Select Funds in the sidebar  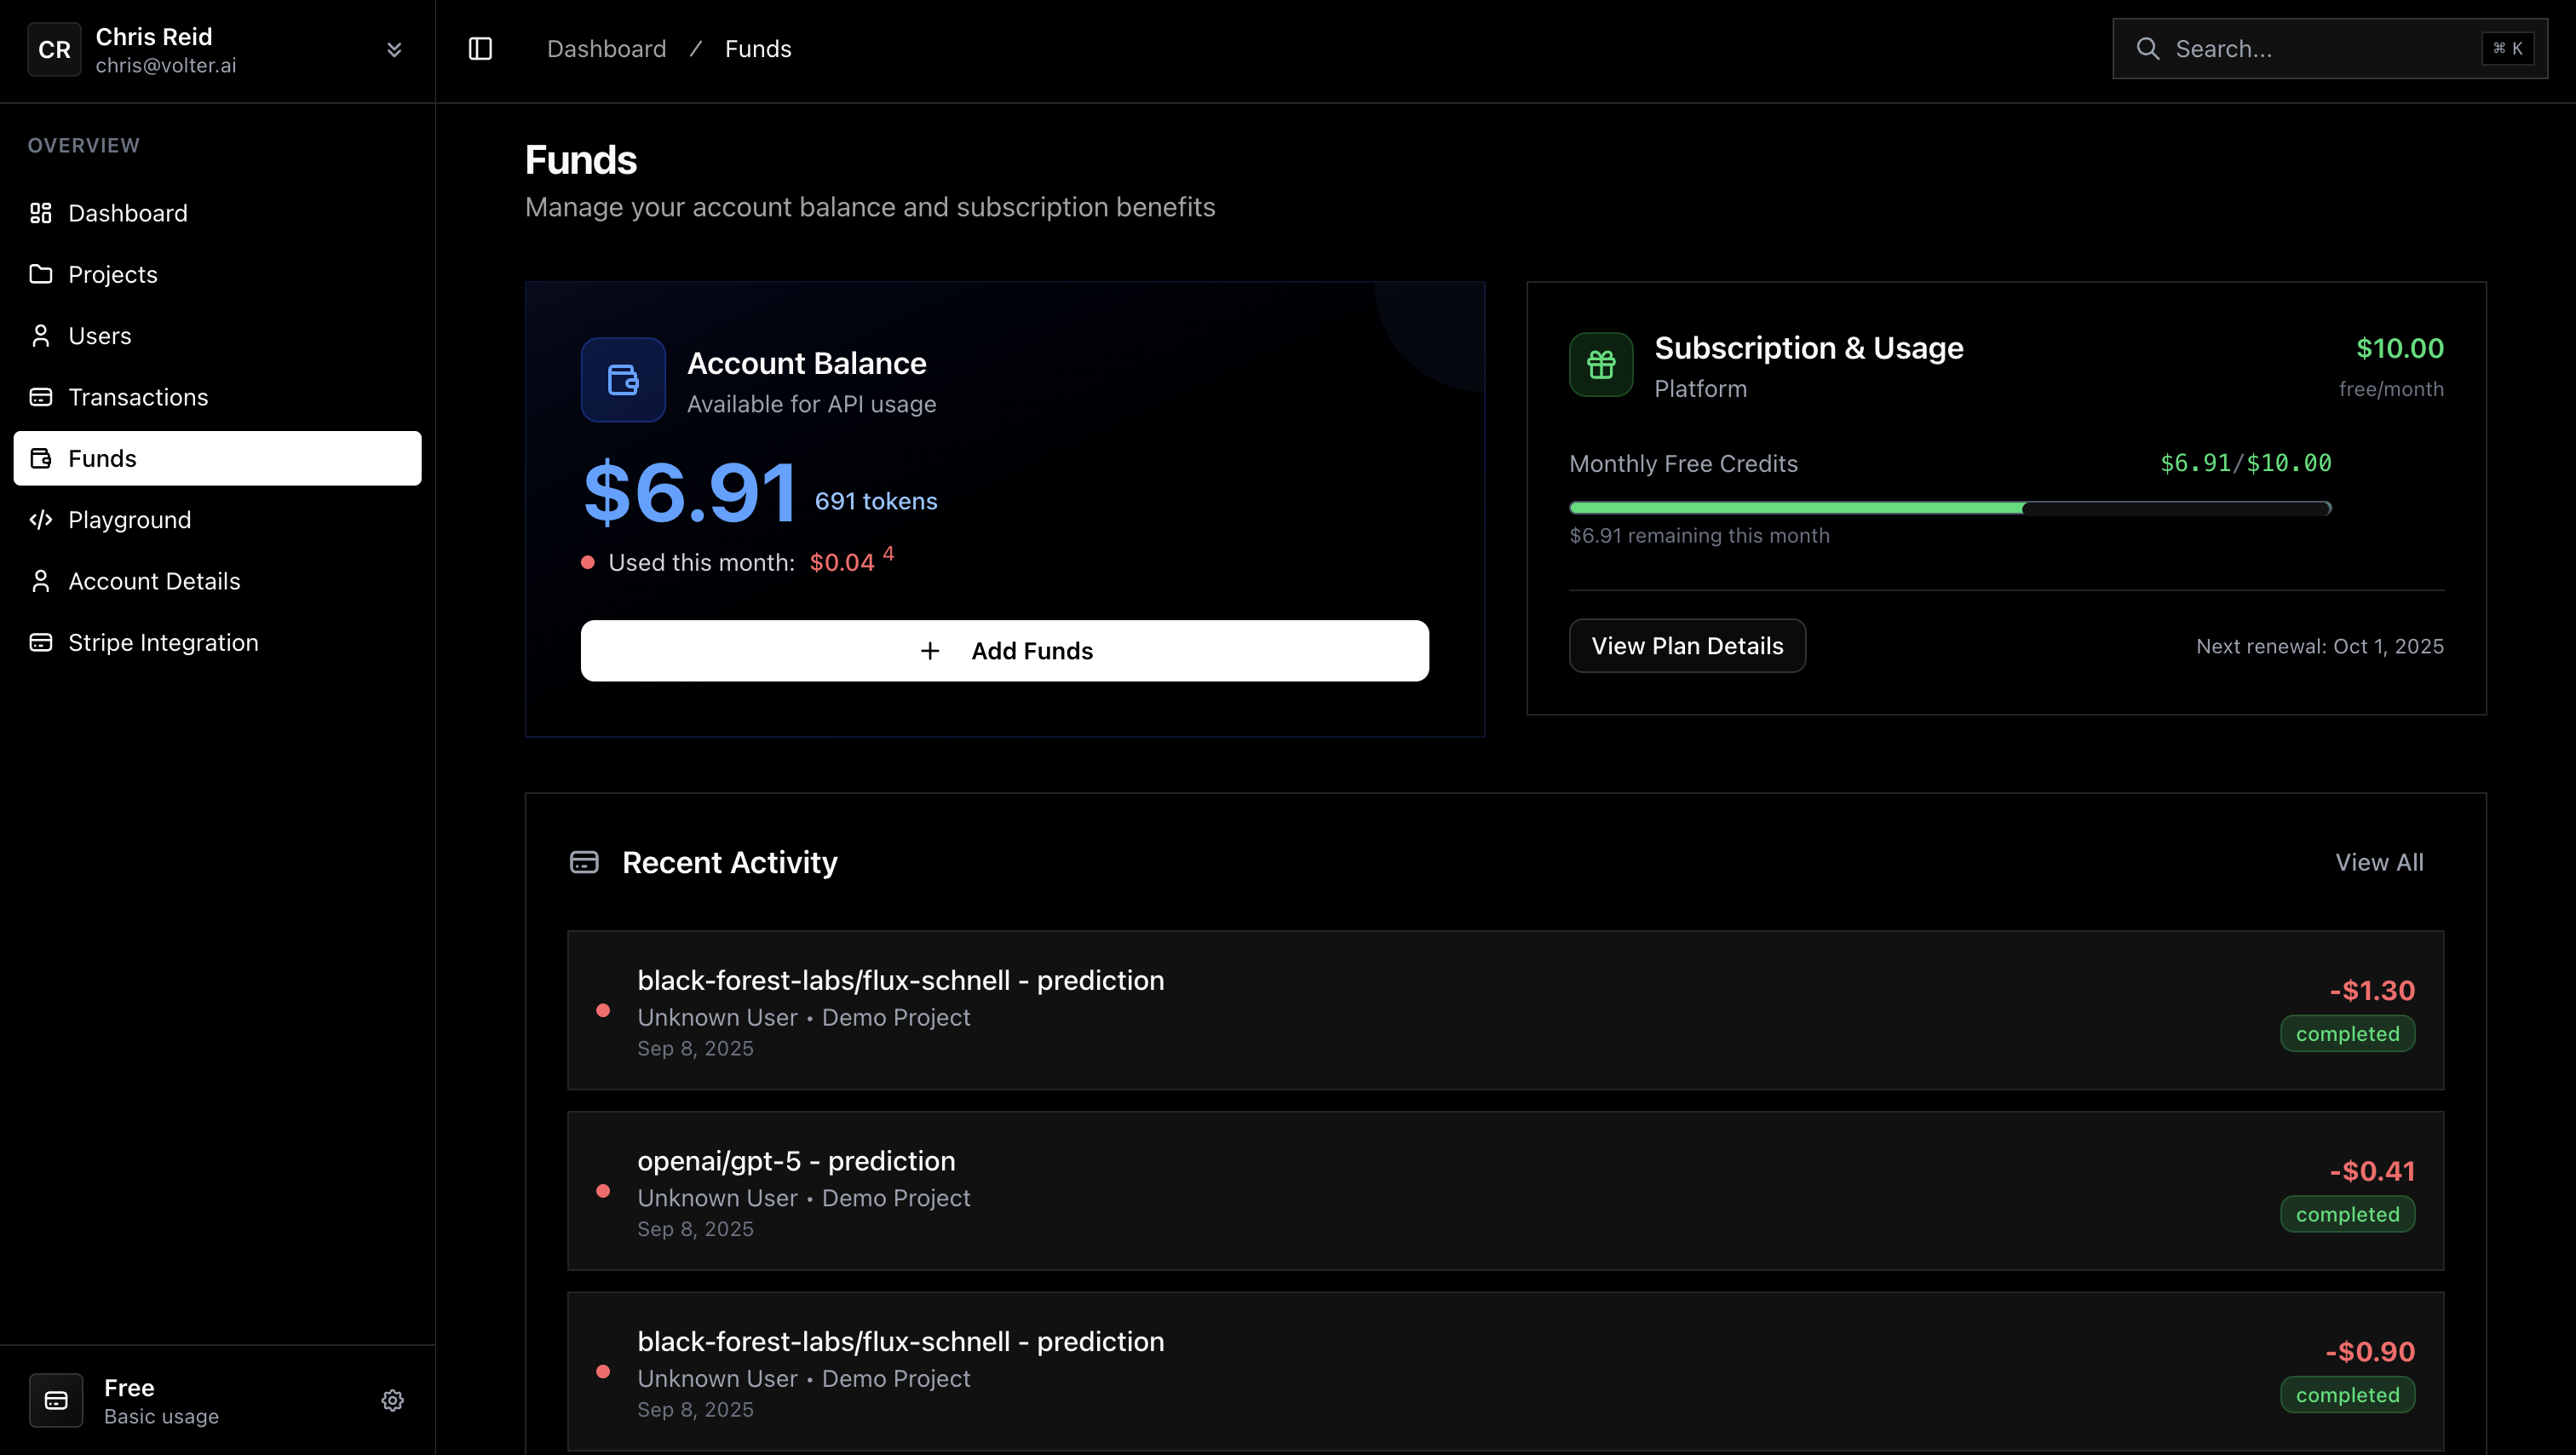click(x=218, y=458)
